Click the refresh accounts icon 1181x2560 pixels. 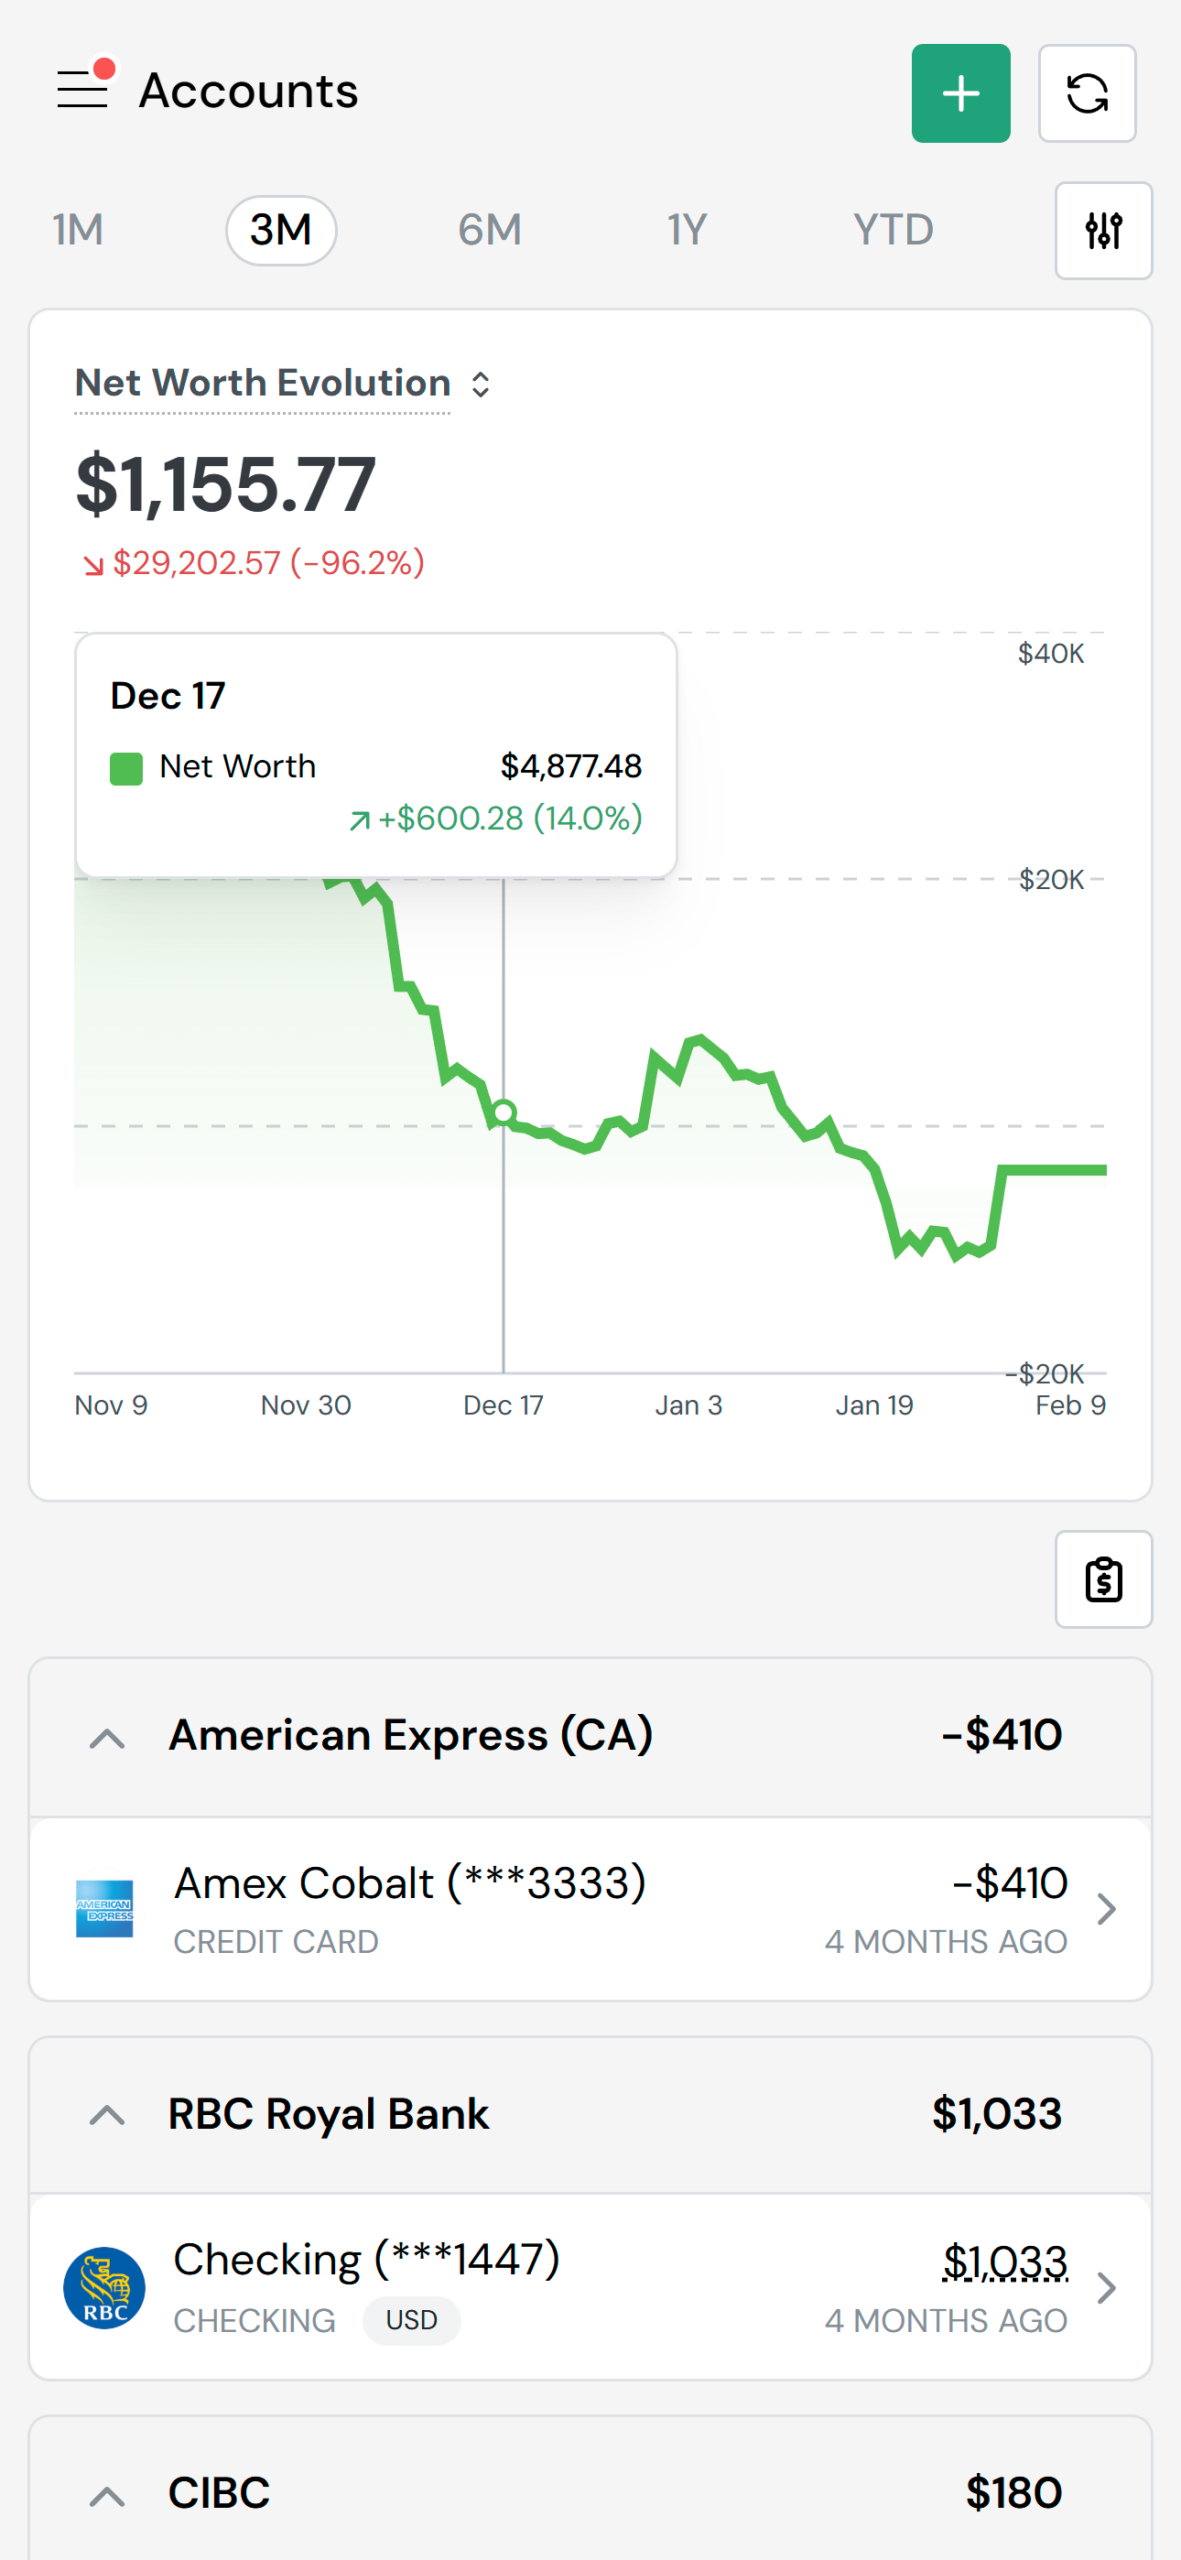tap(1086, 94)
